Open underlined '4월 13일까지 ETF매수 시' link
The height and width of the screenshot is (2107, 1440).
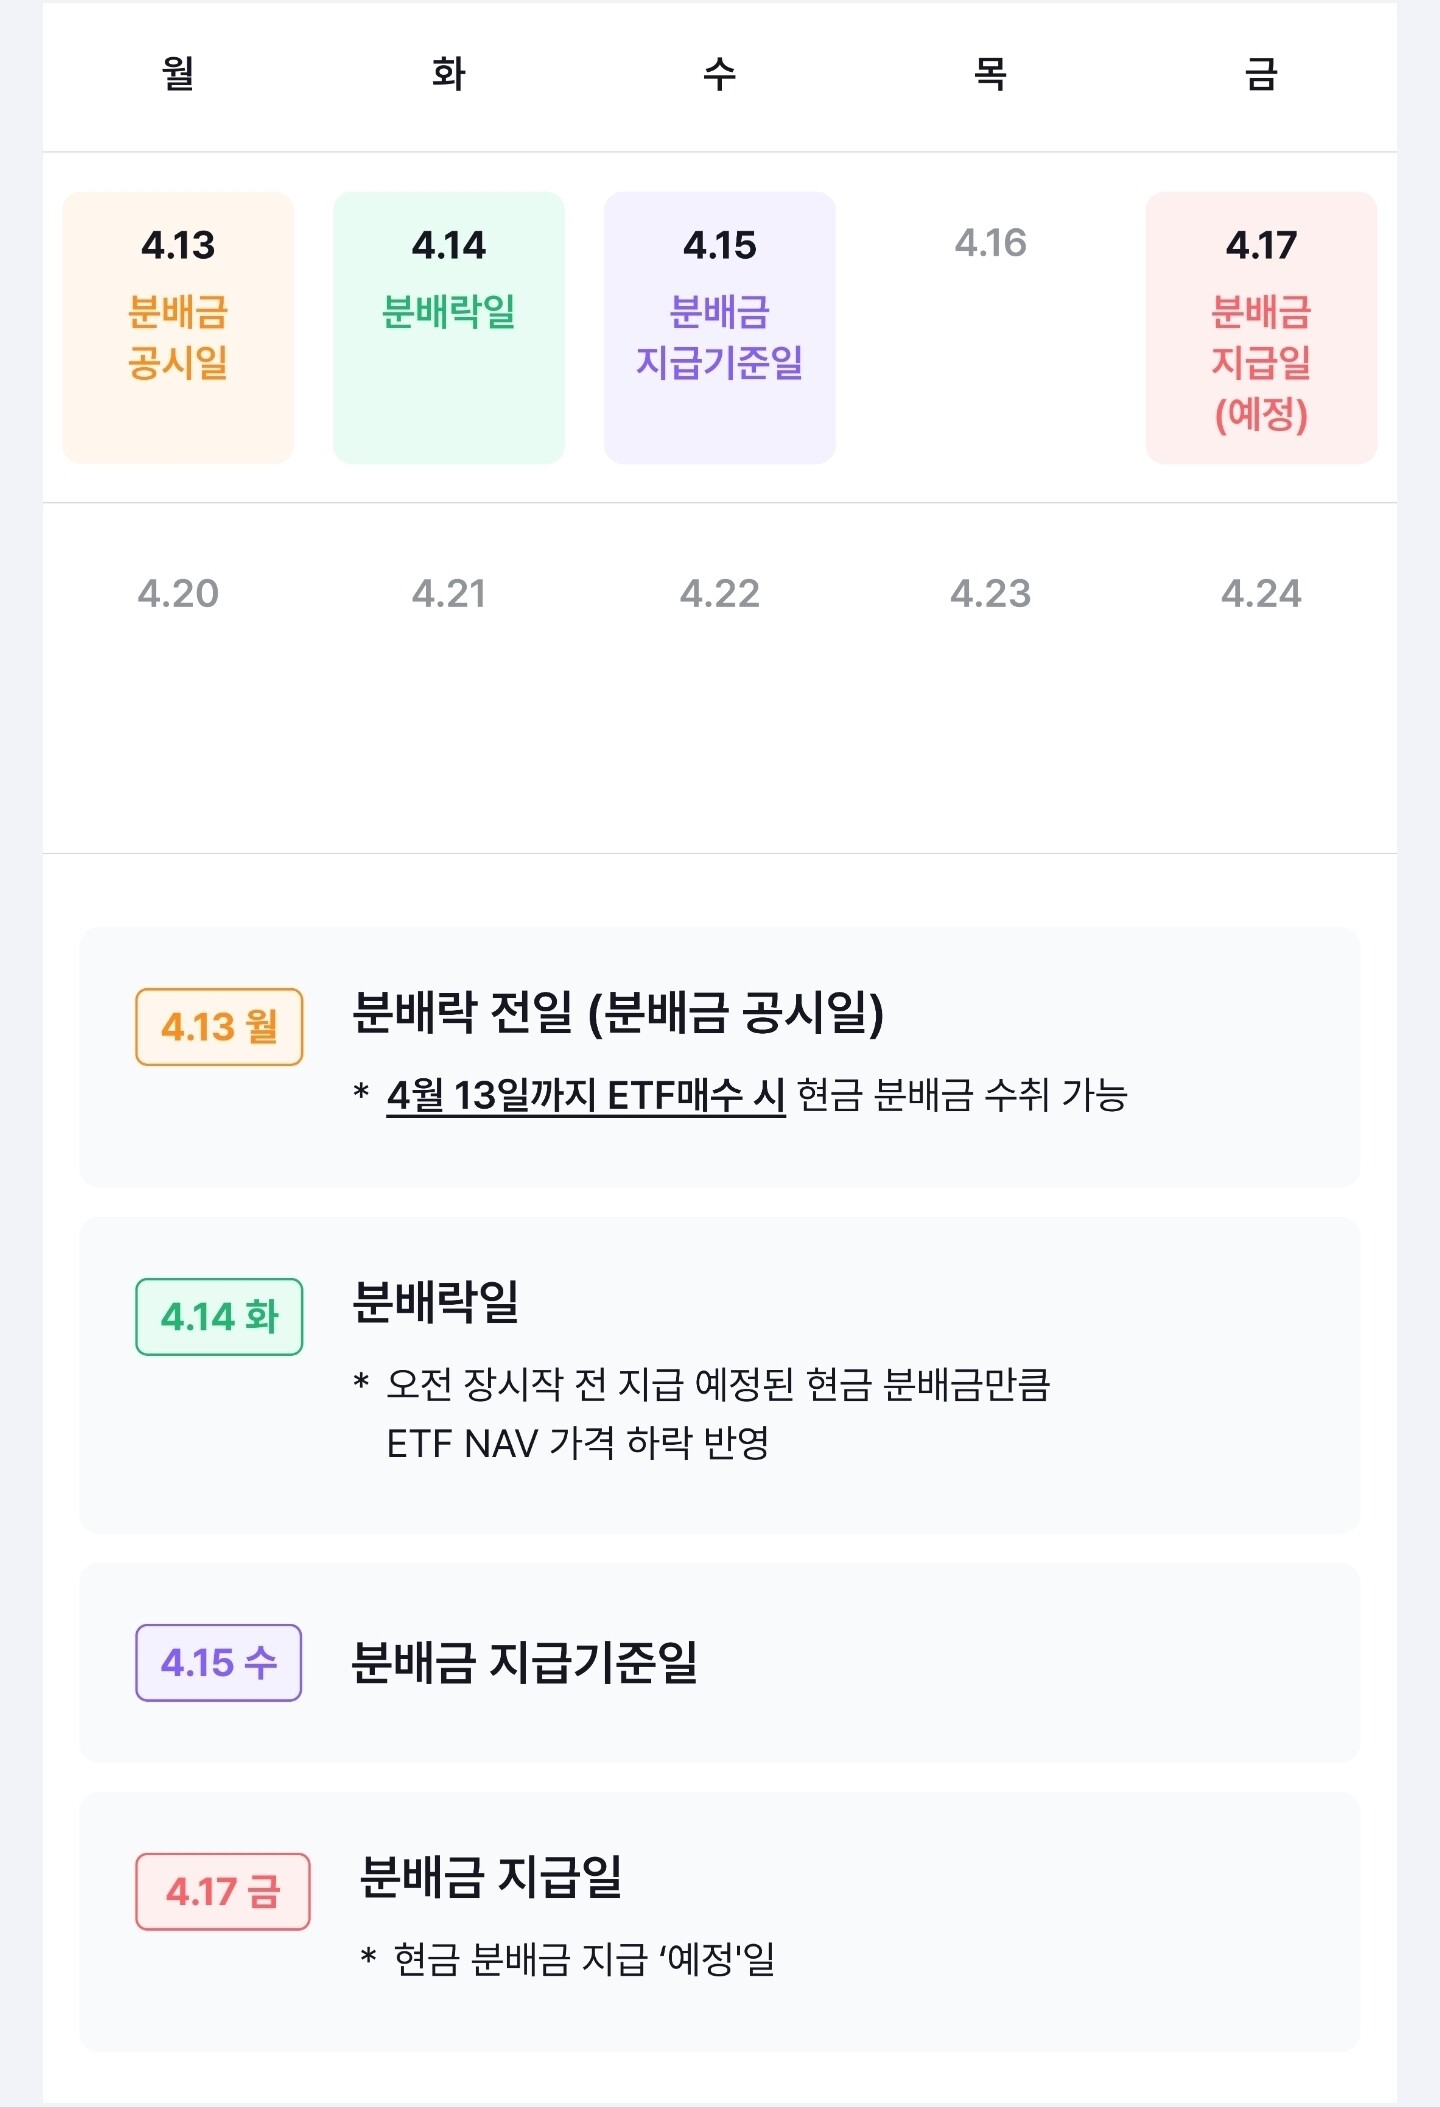(x=586, y=1096)
